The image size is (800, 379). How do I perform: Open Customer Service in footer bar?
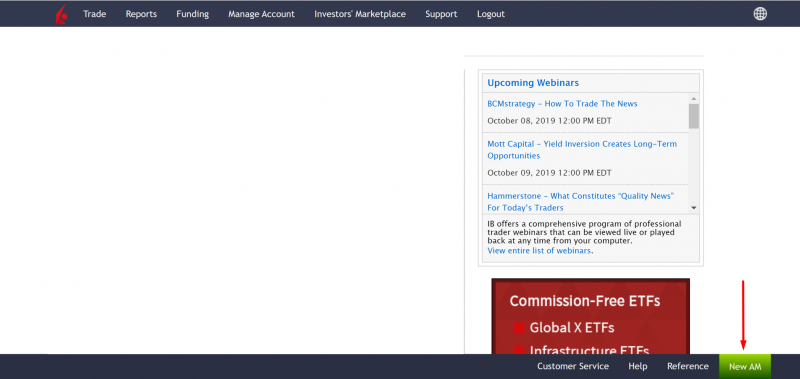573,366
